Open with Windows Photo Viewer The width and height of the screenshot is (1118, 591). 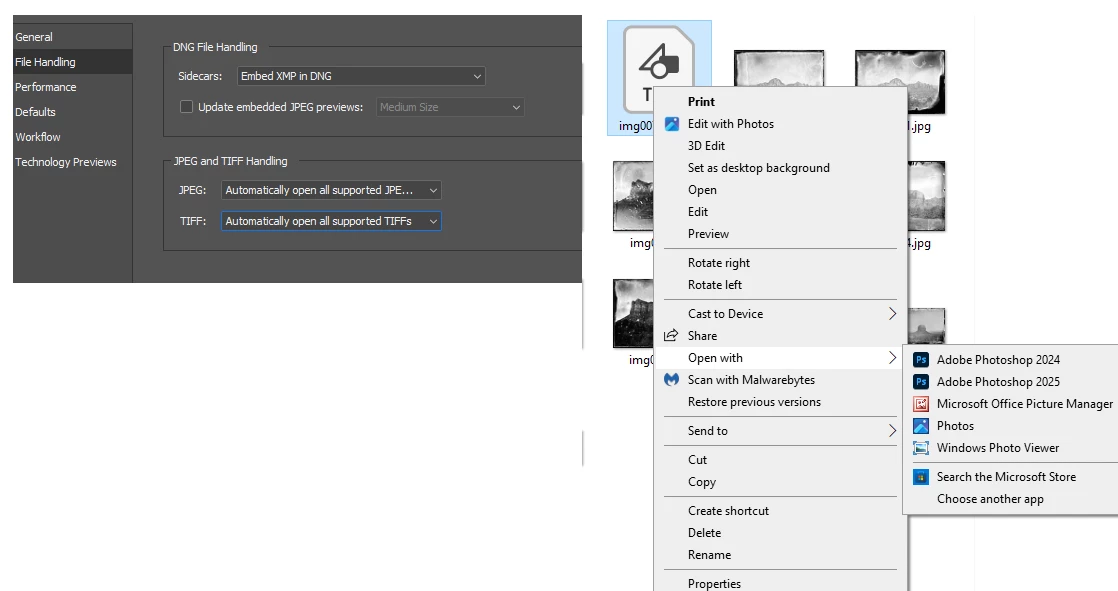point(1011,448)
